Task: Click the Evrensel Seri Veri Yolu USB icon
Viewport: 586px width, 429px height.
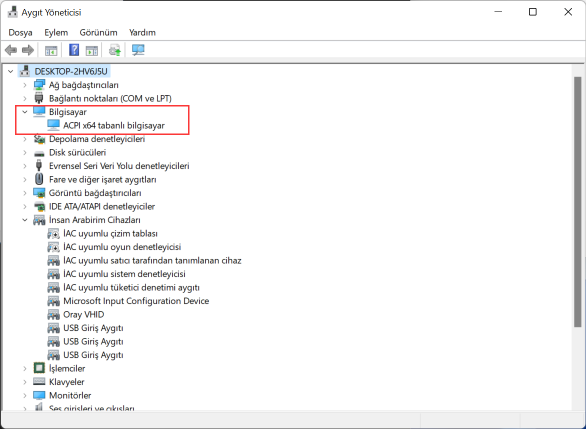Action: click(x=38, y=166)
